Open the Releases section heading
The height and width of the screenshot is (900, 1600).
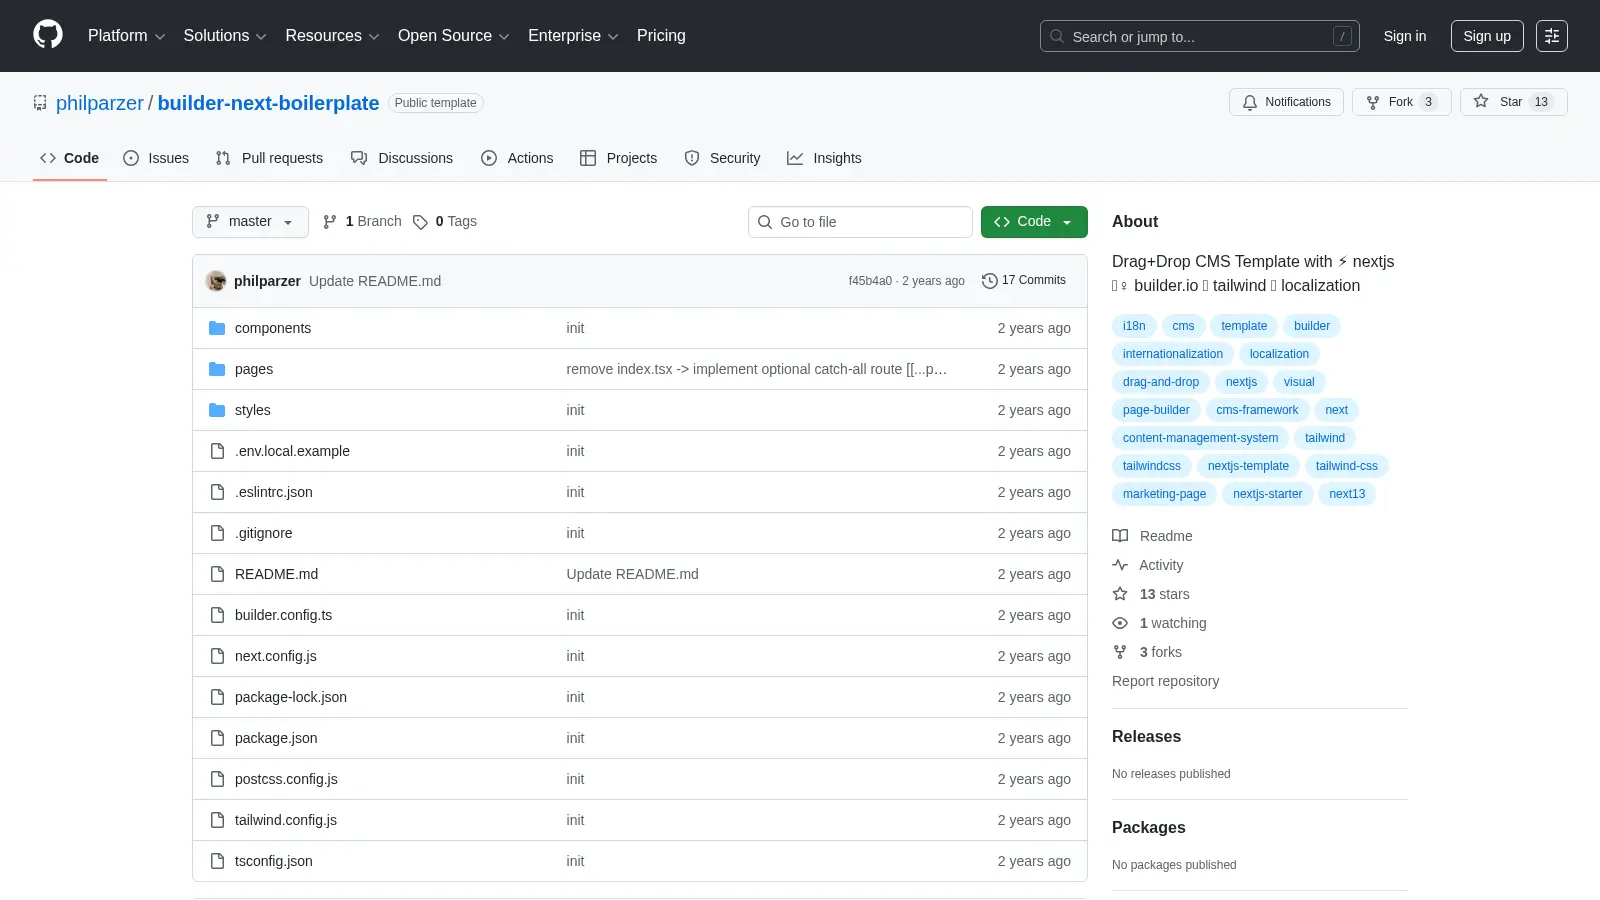pyautogui.click(x=1146, y=737)
